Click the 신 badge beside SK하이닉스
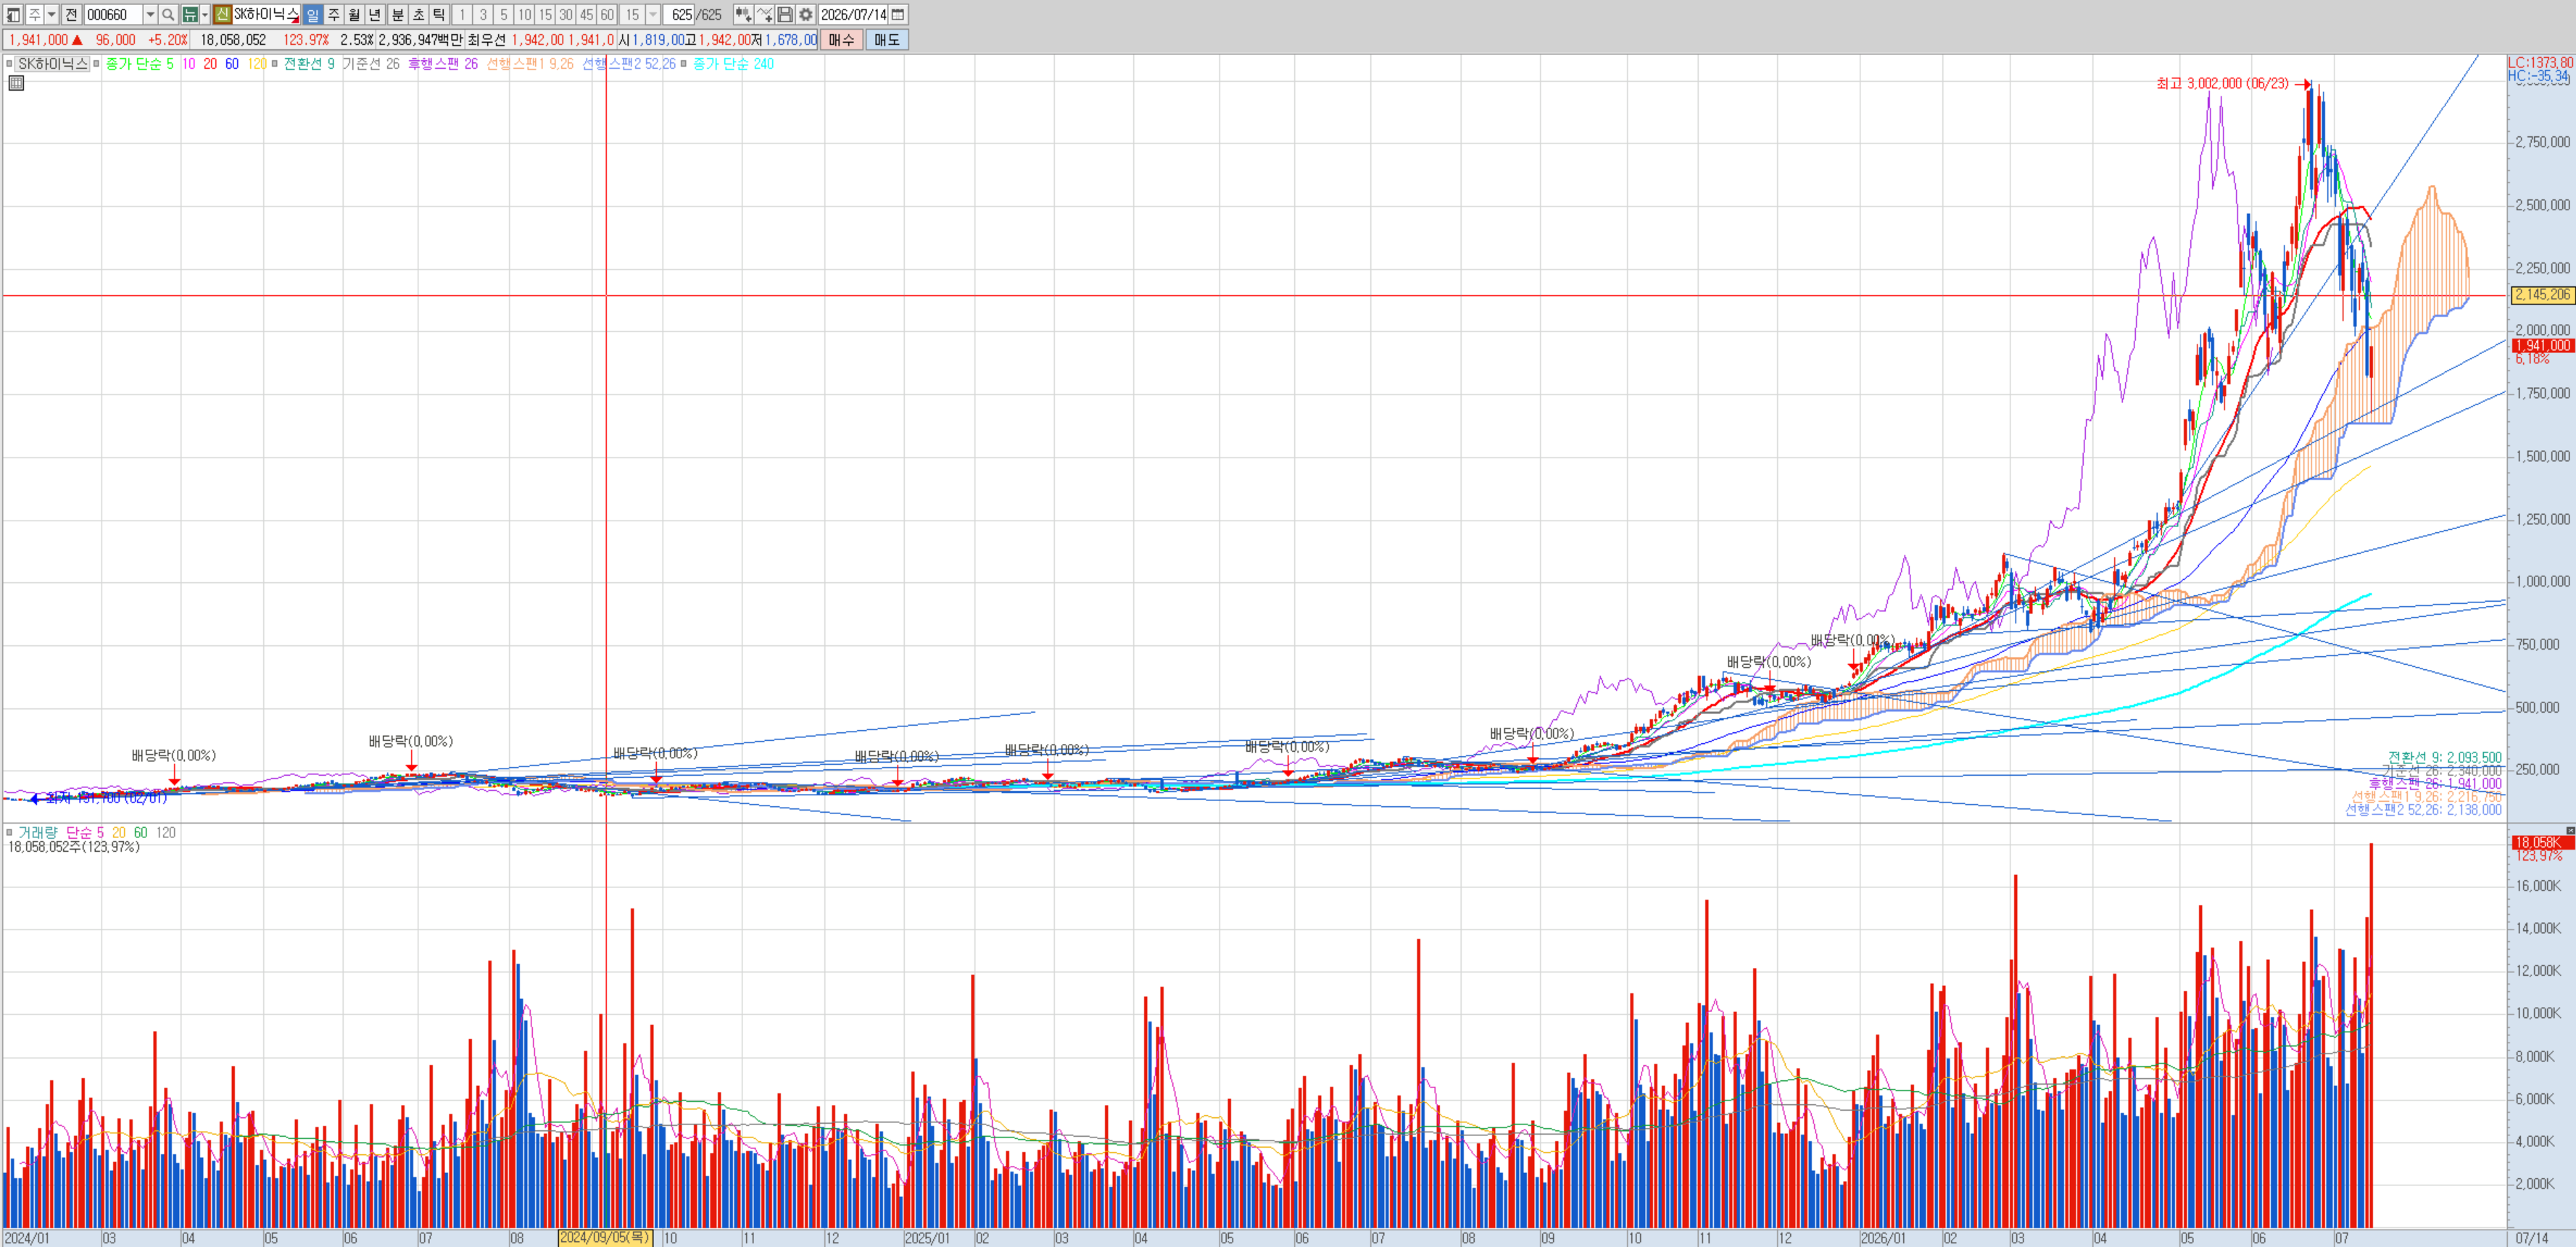This screenshot has height=1247, width=2576. (x=222, y=15)
